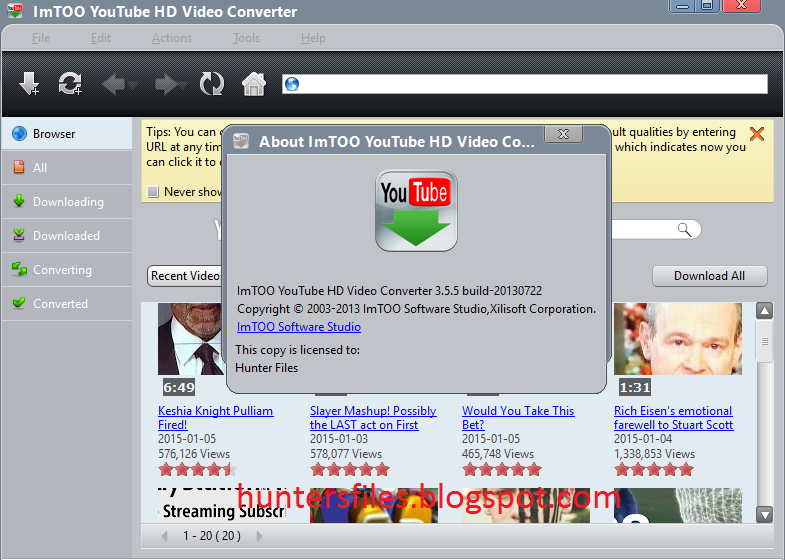Click the vertical scrollbar thumb
The image size is (785, 560).
[x=764, y=341]
